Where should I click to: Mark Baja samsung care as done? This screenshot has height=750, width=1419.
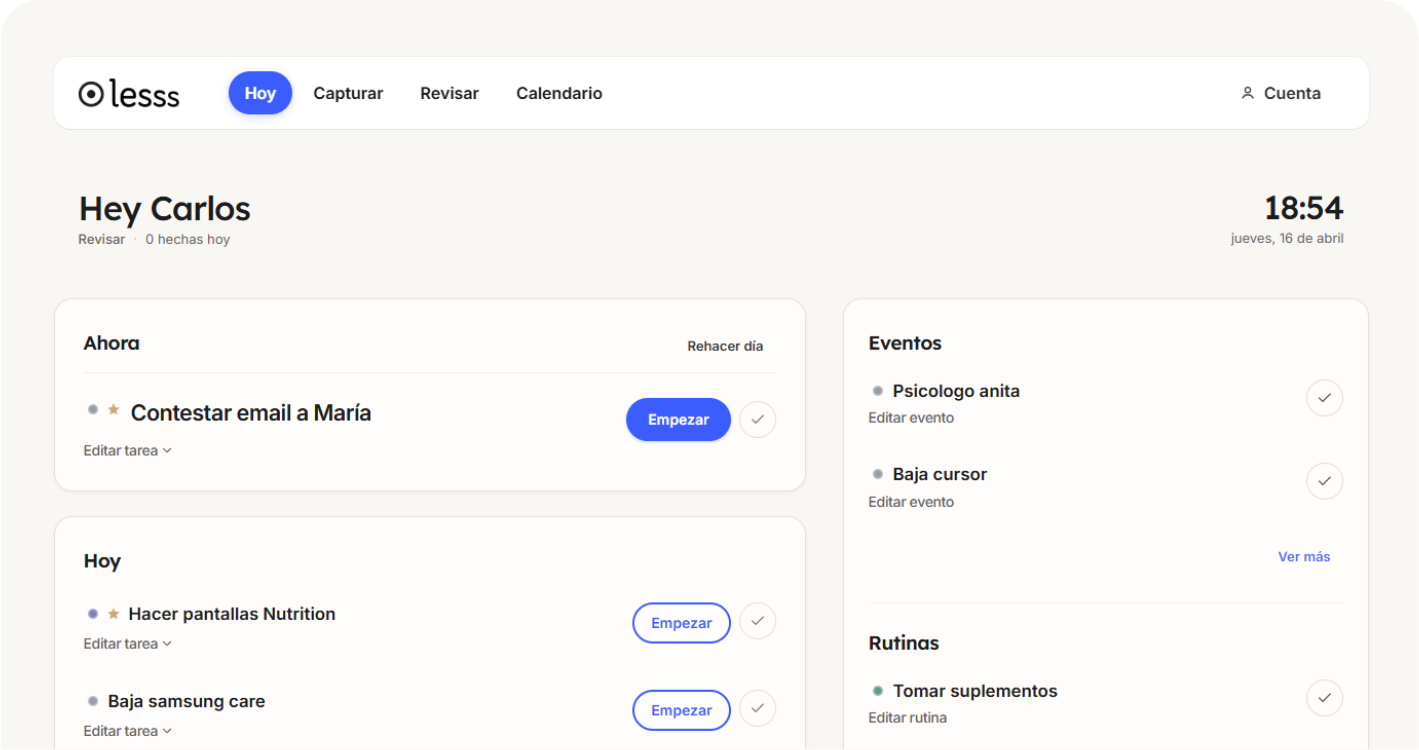click(757, 709)
